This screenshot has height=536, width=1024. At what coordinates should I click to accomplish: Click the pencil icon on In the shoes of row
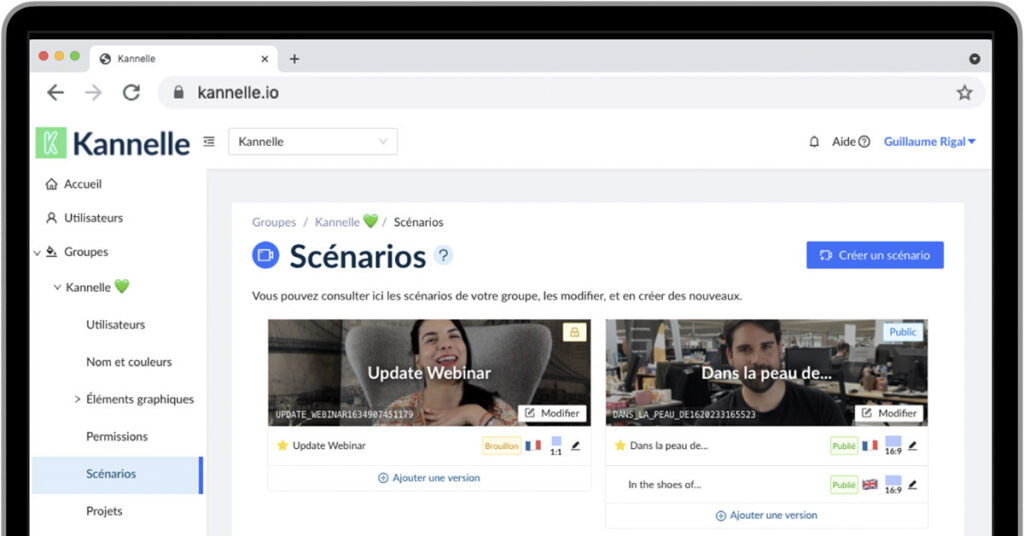(x=912, y=485)
